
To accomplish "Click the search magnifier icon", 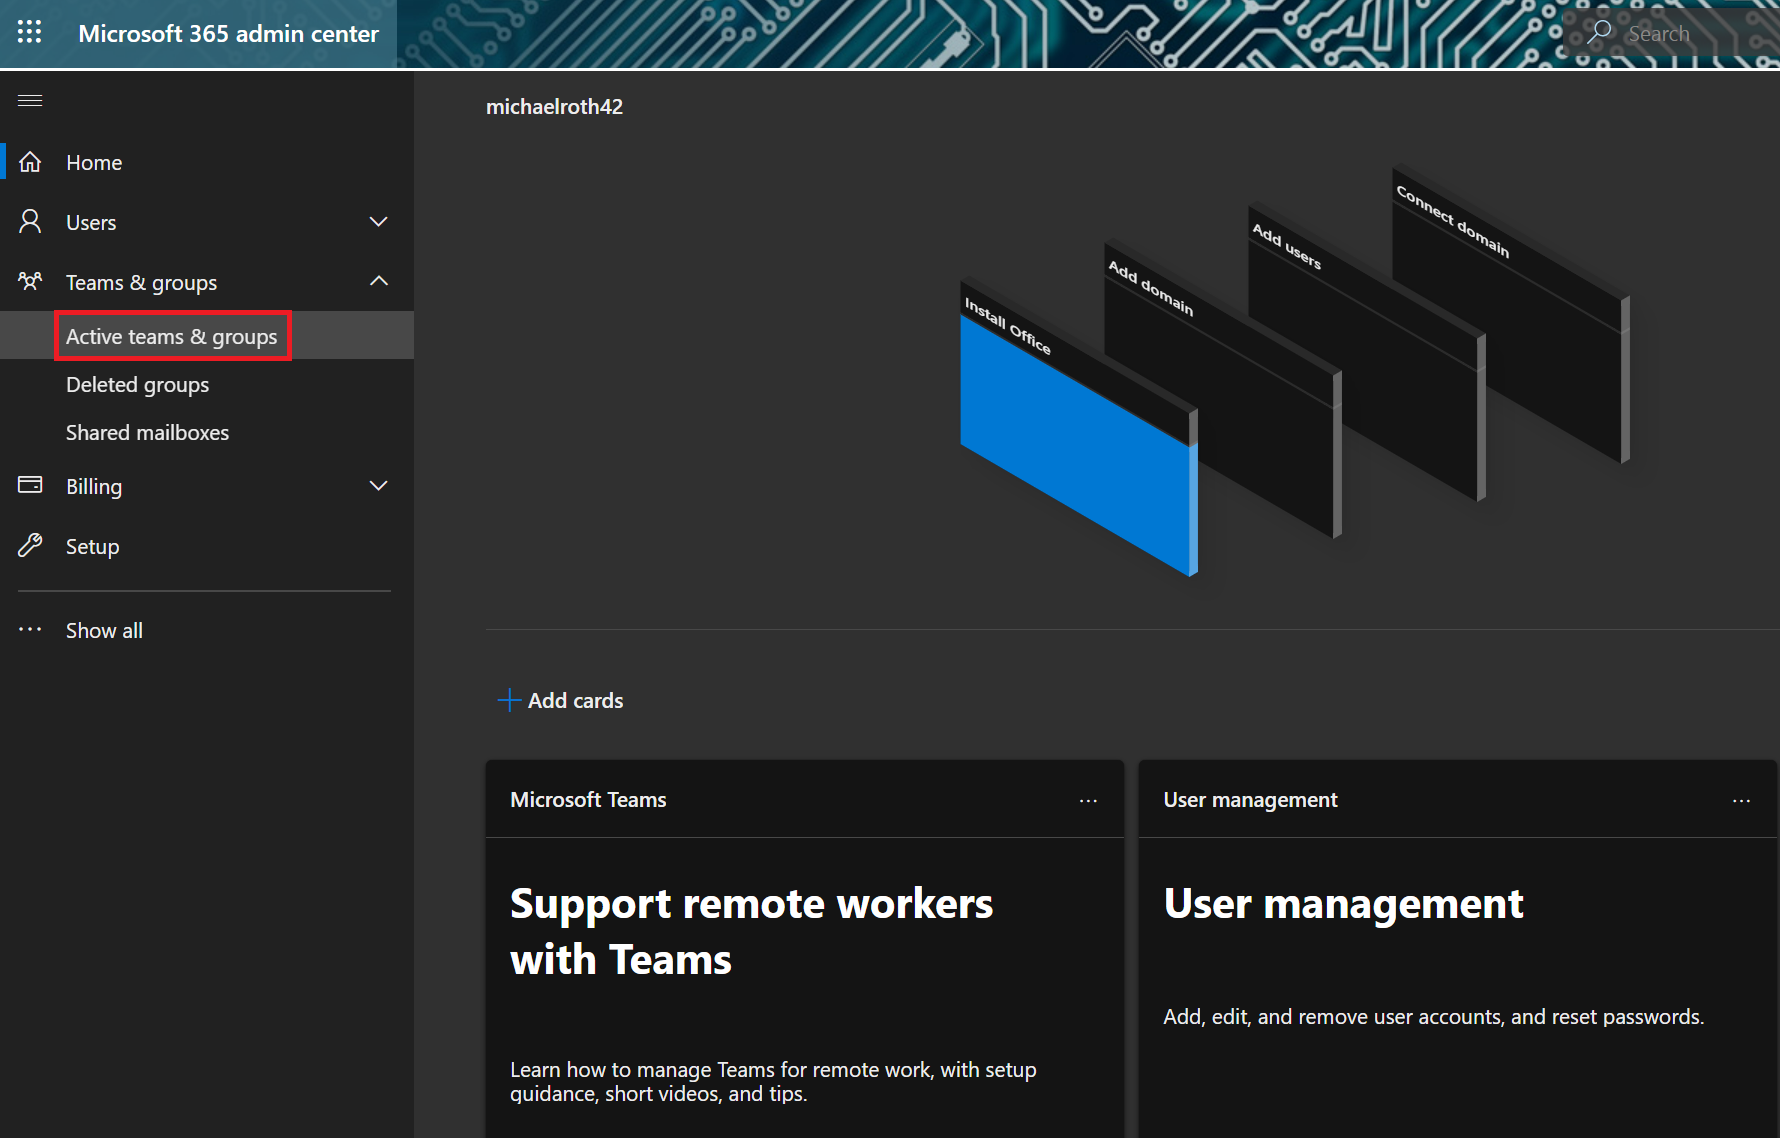I will tap(1599, 33).
